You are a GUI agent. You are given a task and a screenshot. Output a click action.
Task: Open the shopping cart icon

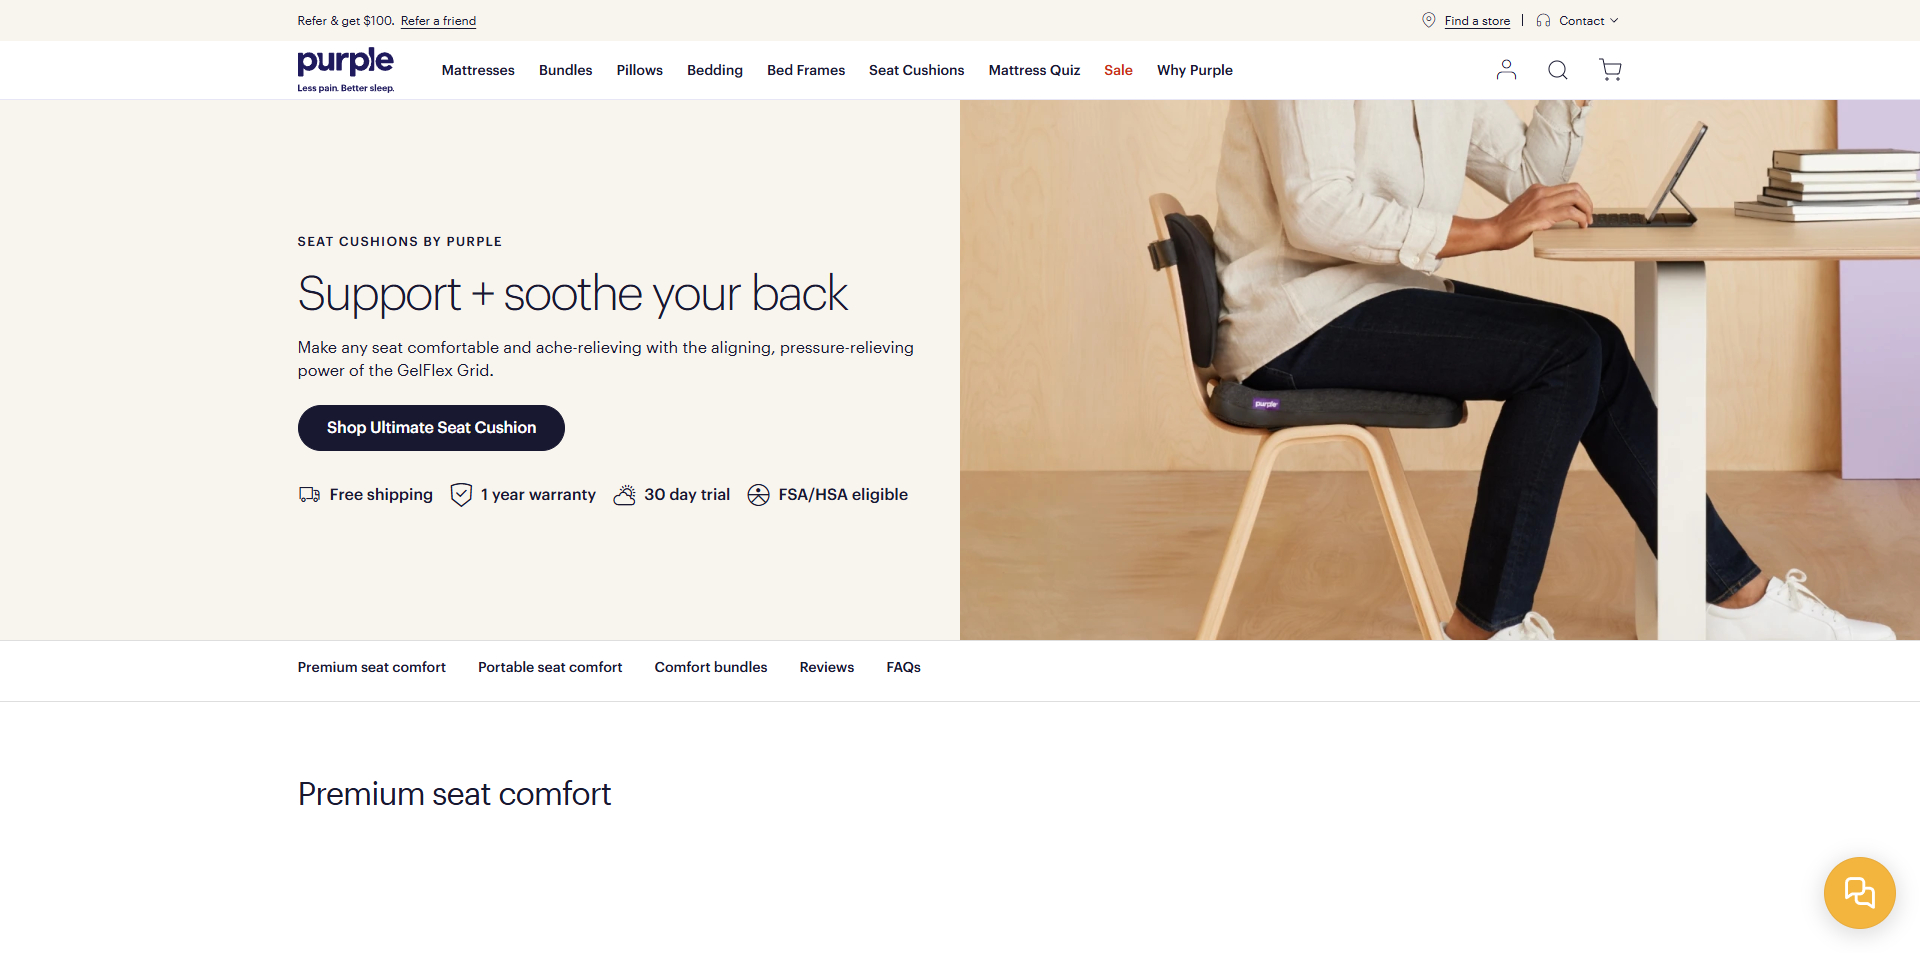(x=1610, y=70)
